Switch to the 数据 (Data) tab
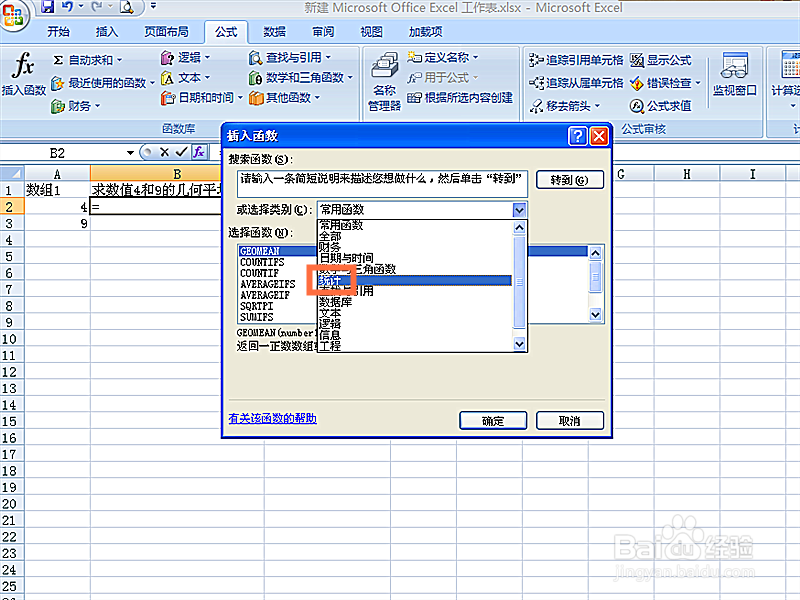This screenshot has height=600, width=800. pyautogui.click(x=274, y=32)
